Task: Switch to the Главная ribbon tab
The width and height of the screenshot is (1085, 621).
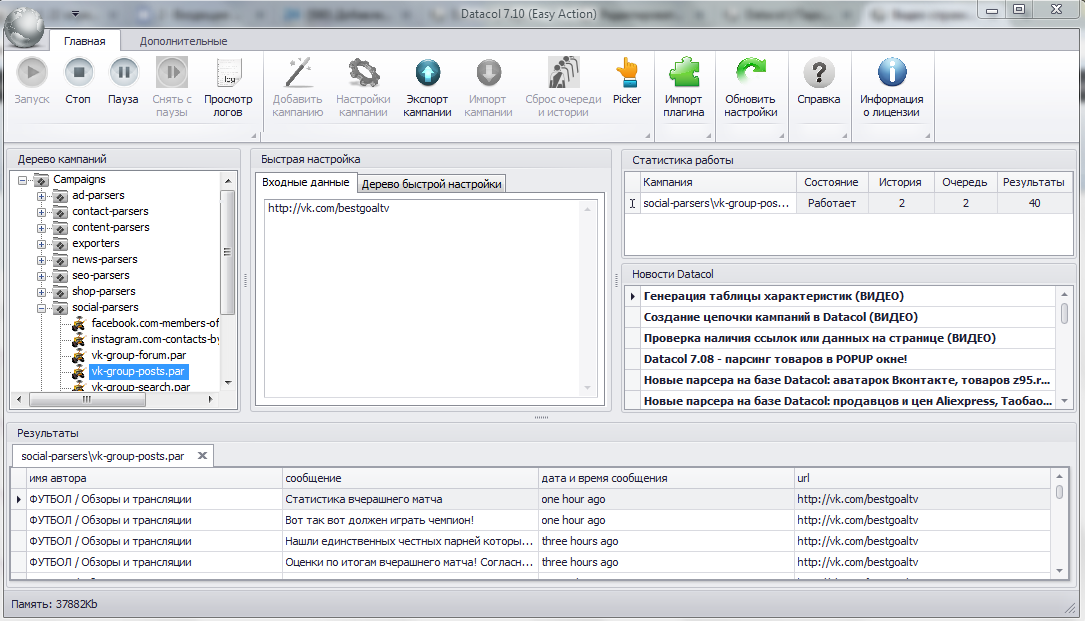Action: tap(84, 41)
